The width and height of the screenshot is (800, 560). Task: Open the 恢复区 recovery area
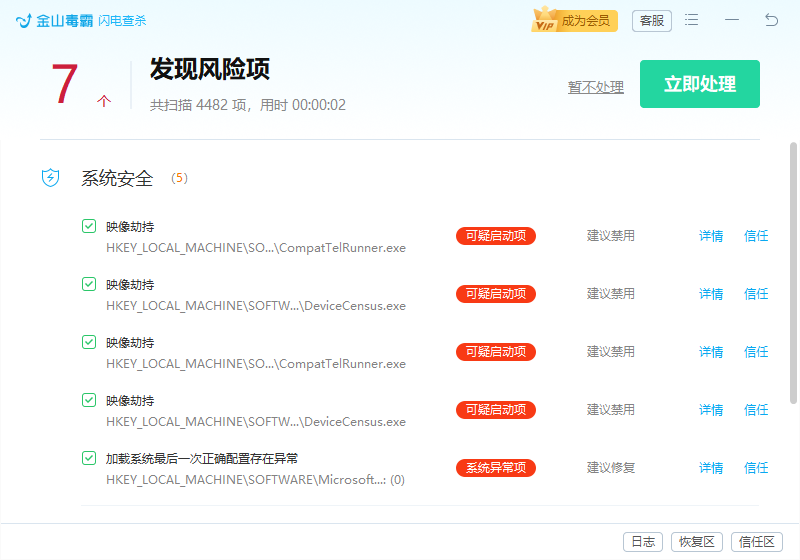click(x=697, y=542)
